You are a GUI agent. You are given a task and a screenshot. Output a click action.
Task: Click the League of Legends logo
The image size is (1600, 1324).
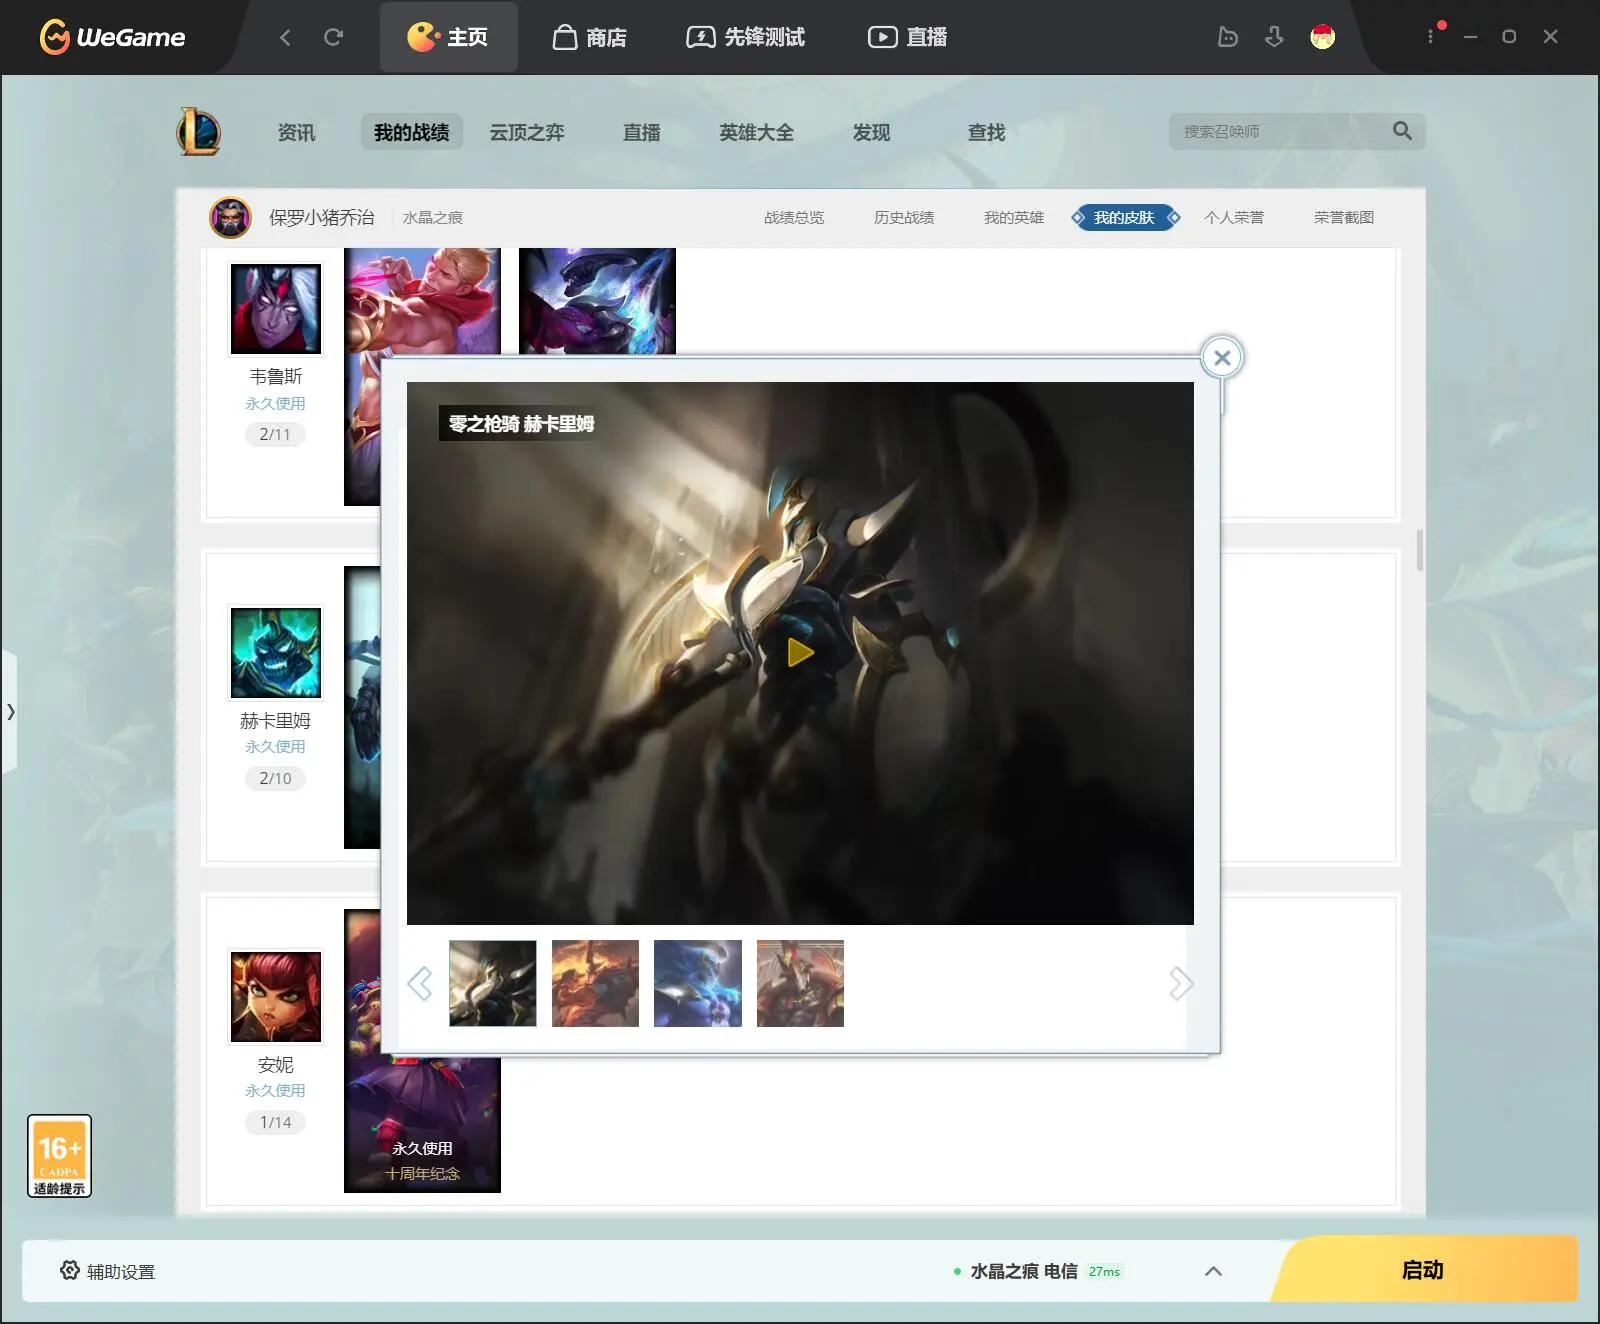[198, 132]
